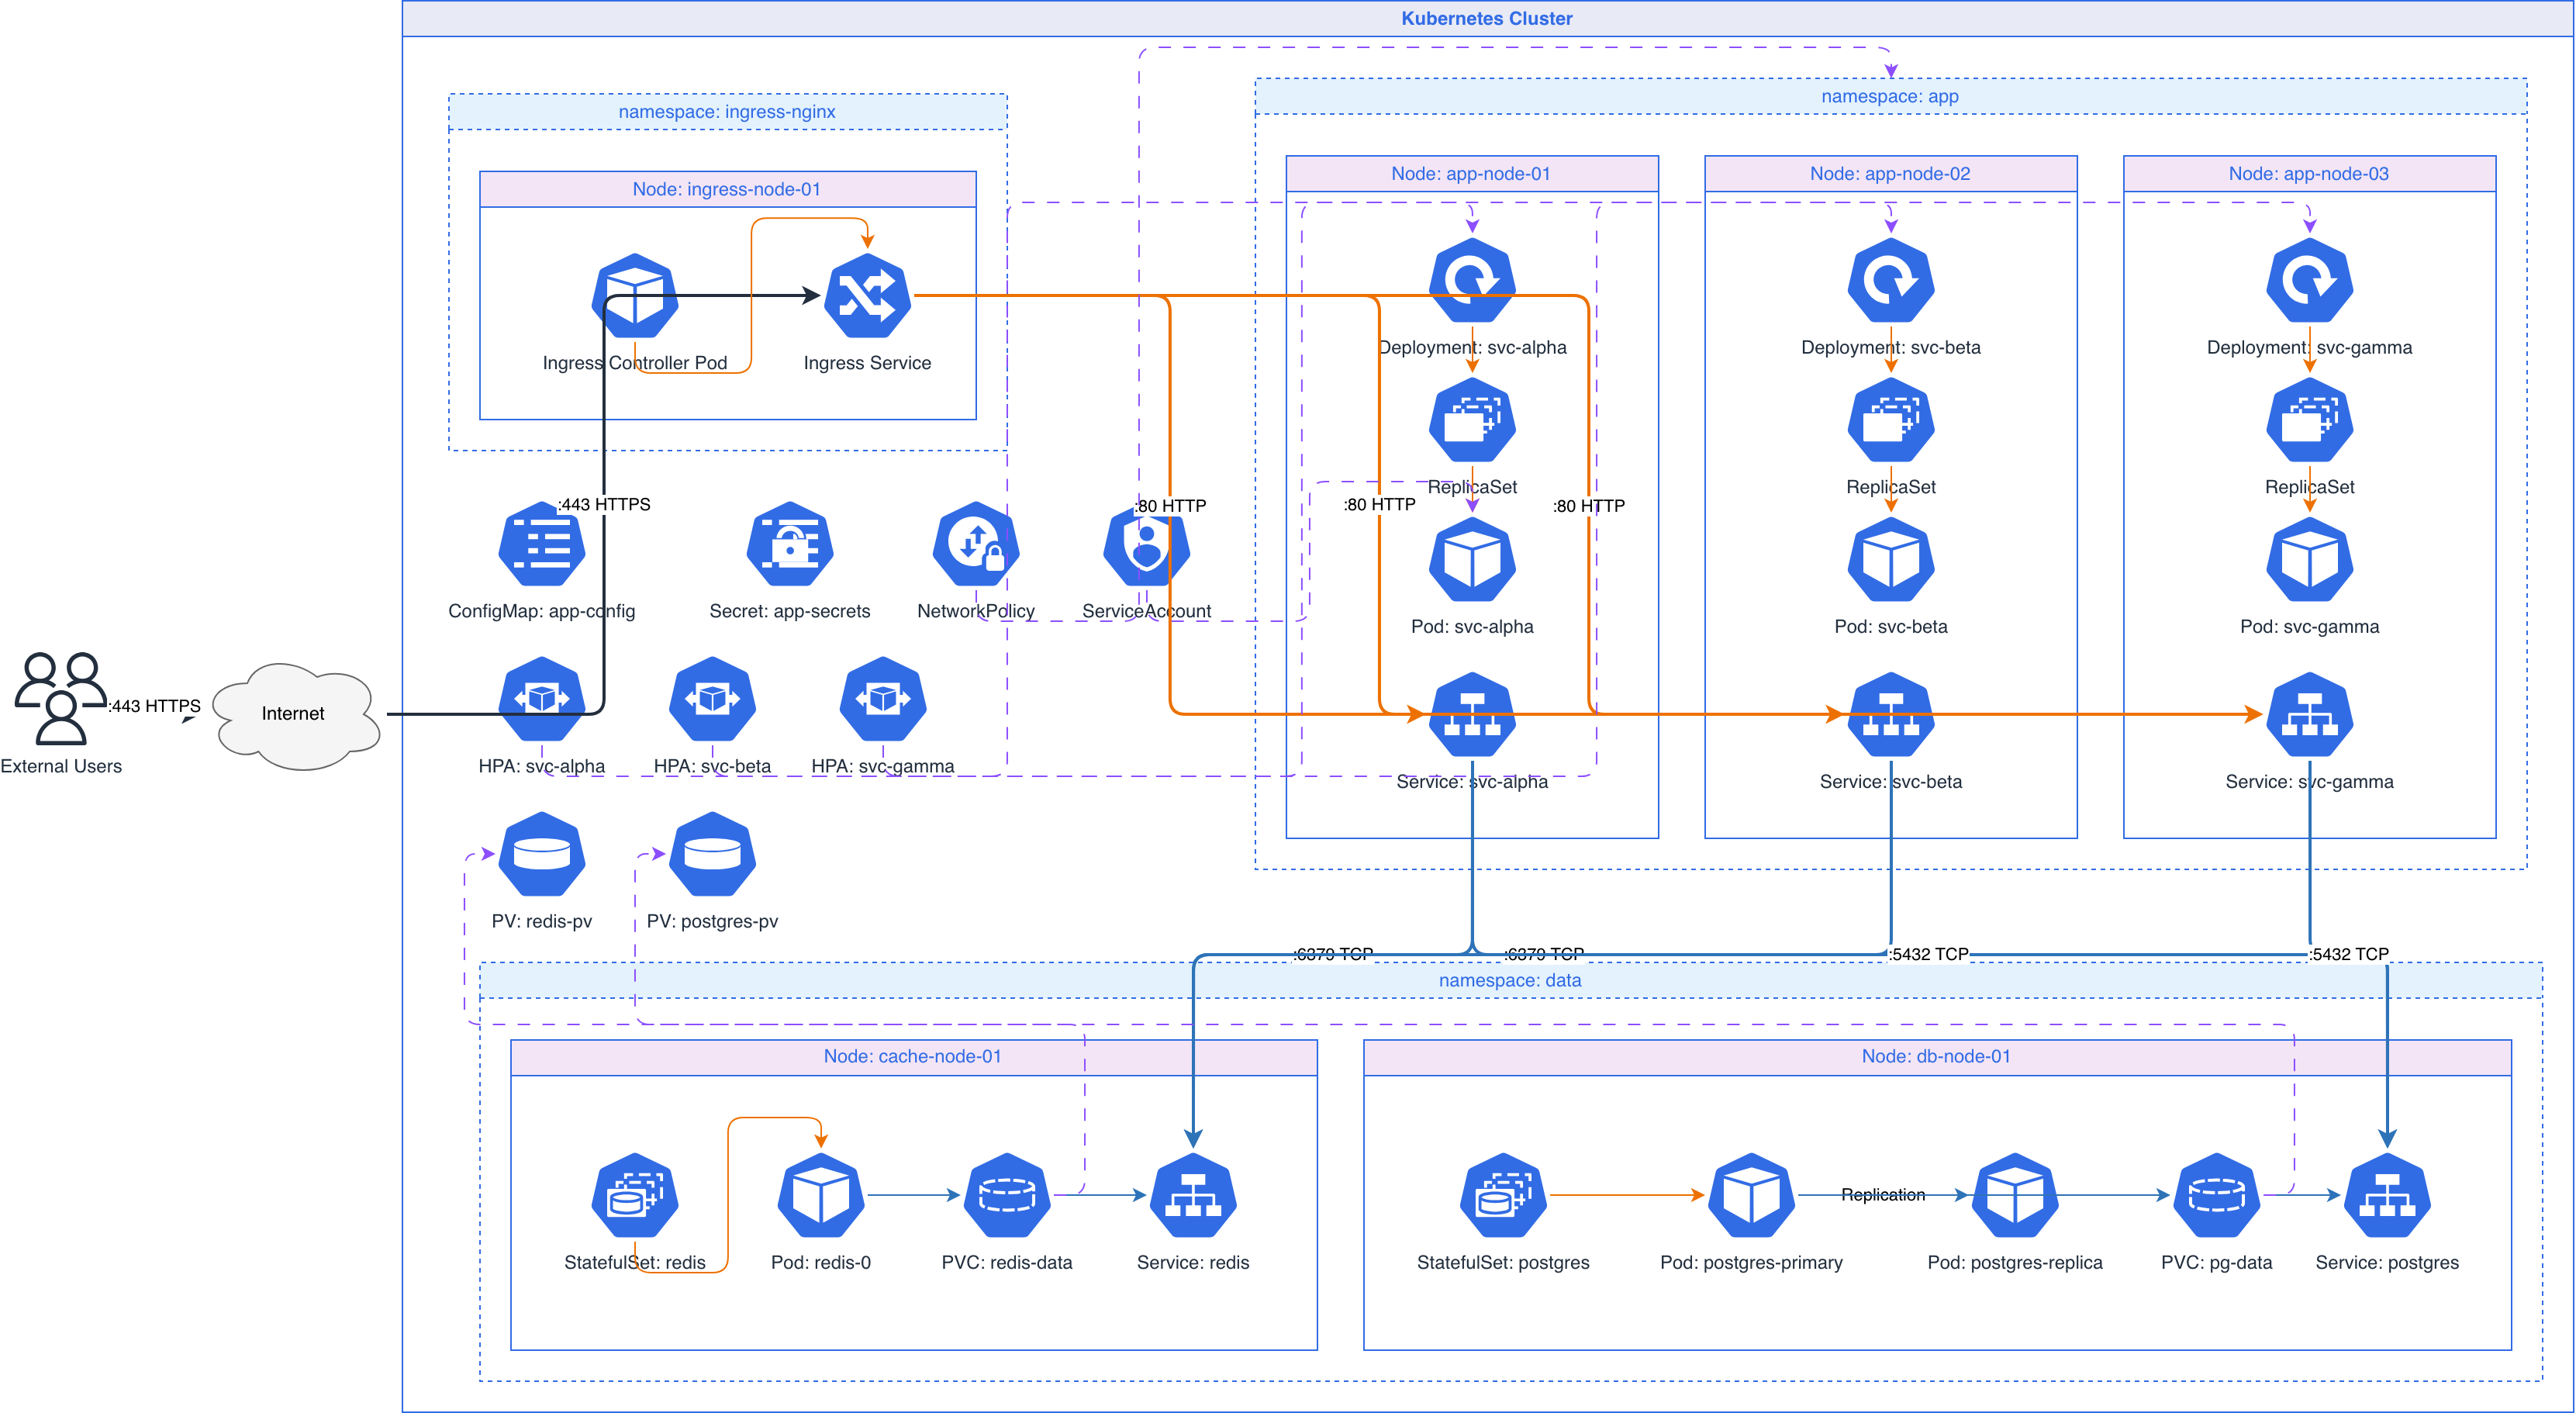The image size is (2576, 1413).
Task: Select the Pod svc-gamma icon
Action: (2309, 559)
